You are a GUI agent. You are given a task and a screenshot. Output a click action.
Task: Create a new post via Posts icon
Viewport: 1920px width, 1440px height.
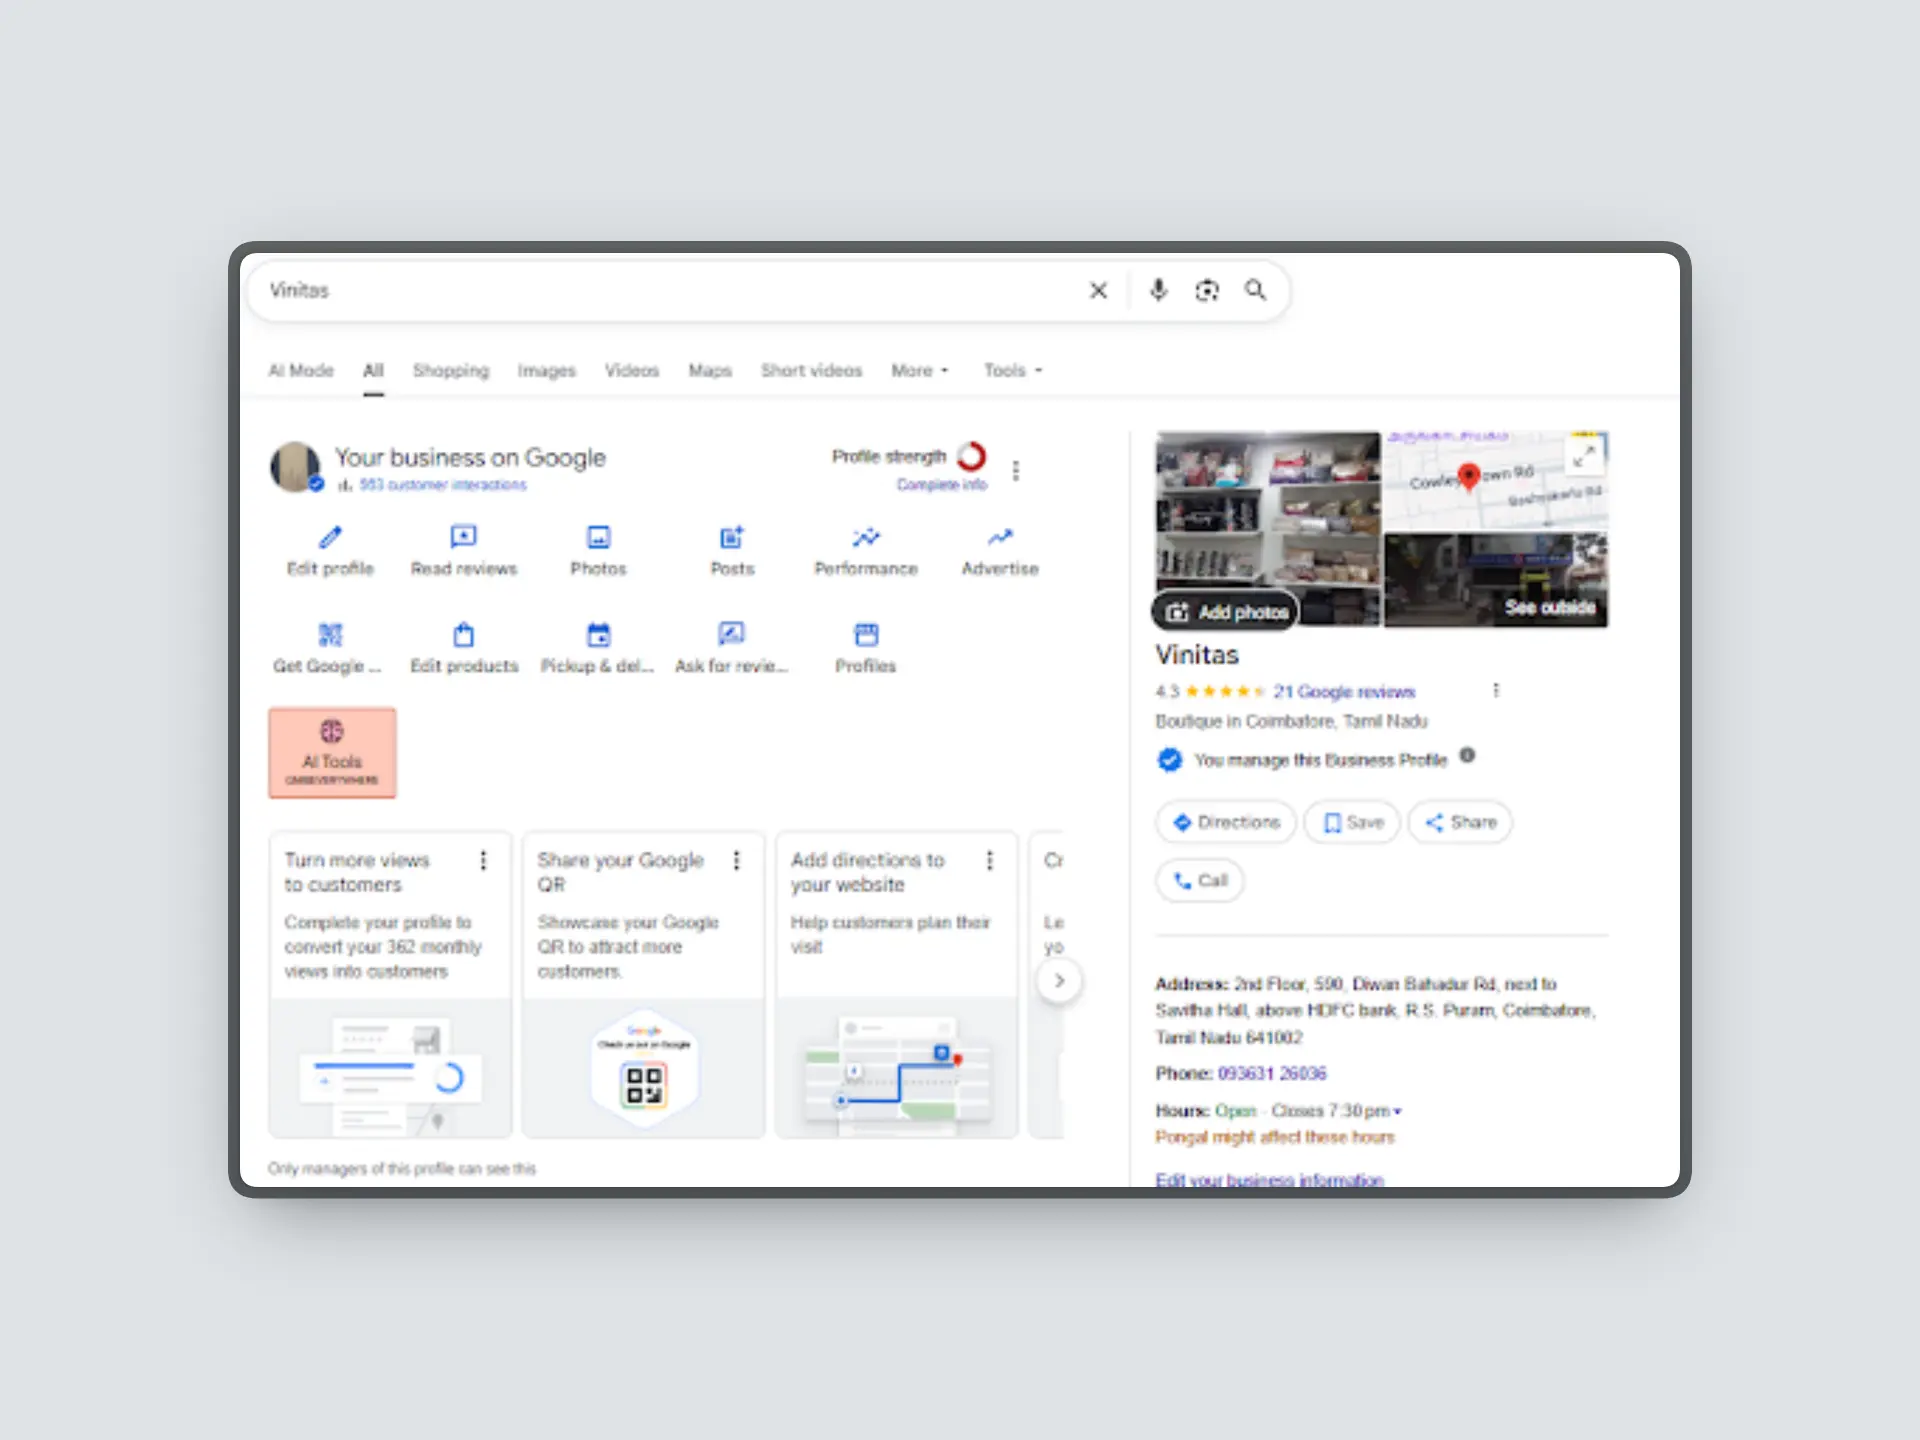(732, 537)
